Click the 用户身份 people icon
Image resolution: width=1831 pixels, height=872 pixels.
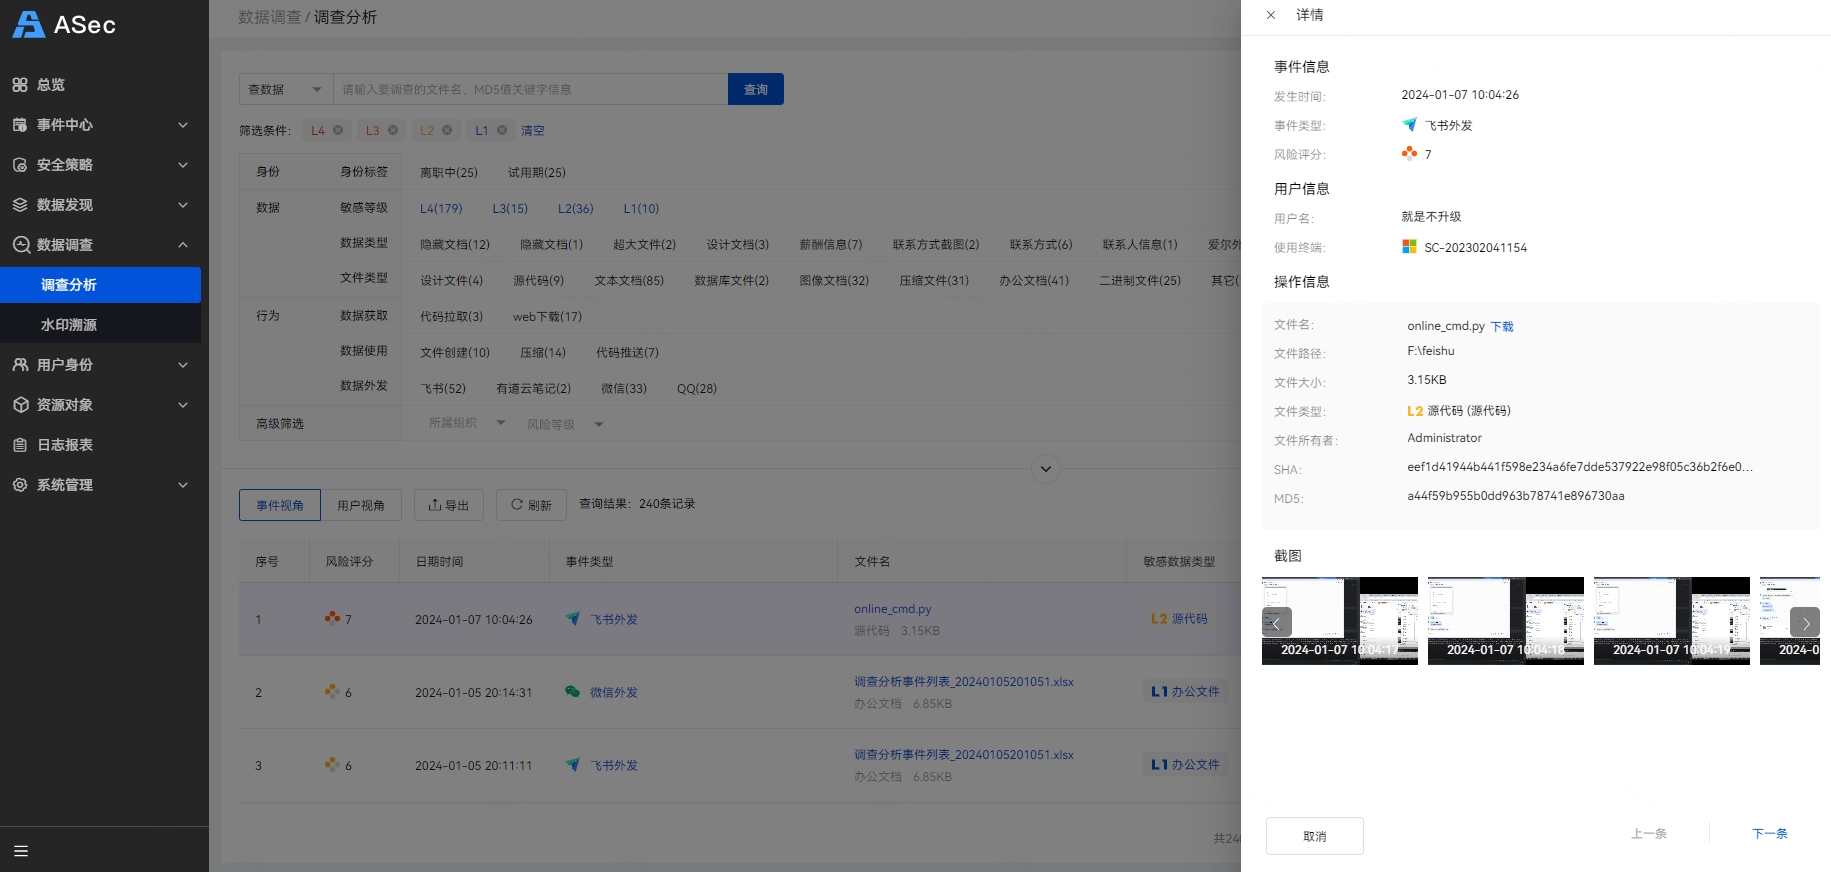click(x=20, y=365)
